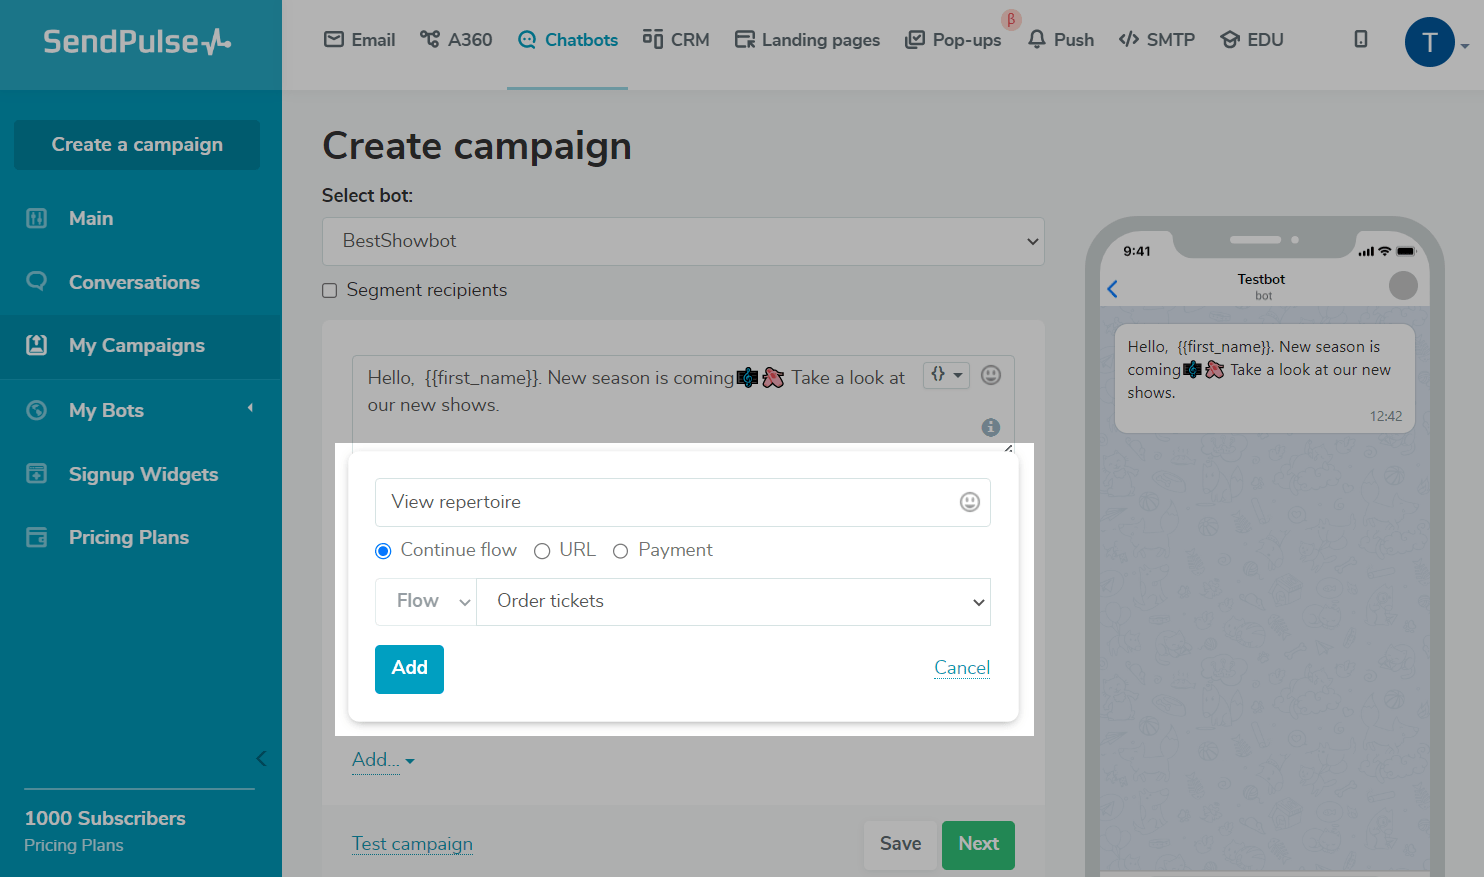Click the emoji icon in button text field
This screenshot has width=1484, height=877.
point(969,502)
